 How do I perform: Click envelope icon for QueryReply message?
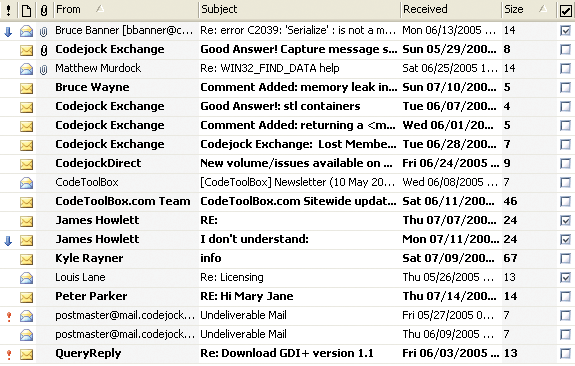(x=26, y=354)
